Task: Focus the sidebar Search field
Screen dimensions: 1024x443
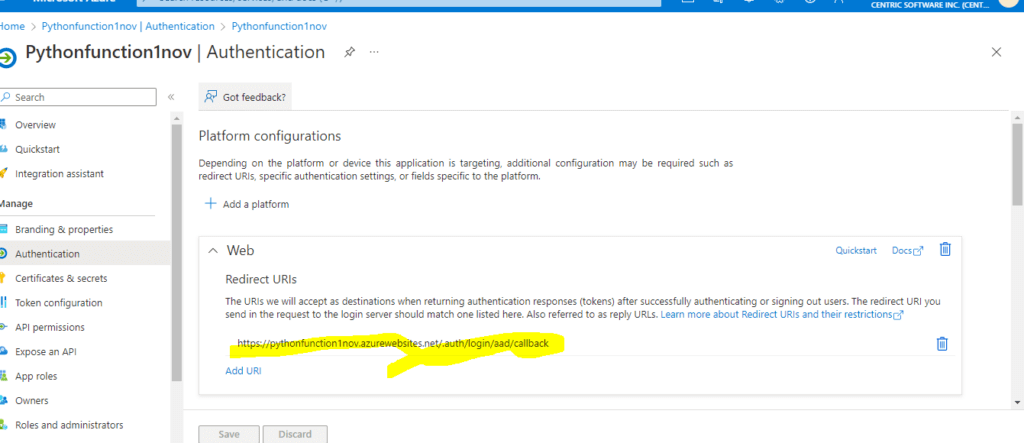Action: 78,97
